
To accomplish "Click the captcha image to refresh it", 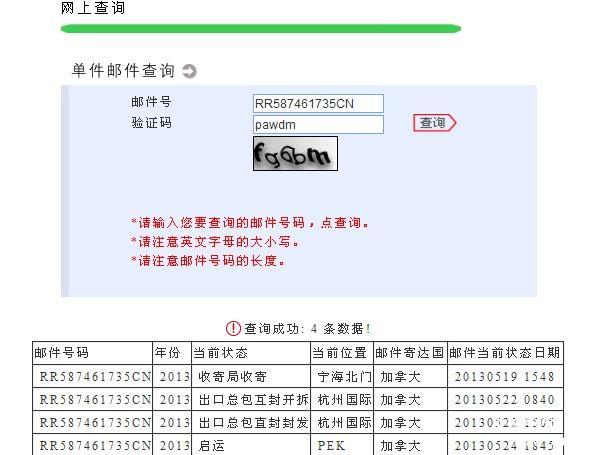I will click(x=295, y=154).
